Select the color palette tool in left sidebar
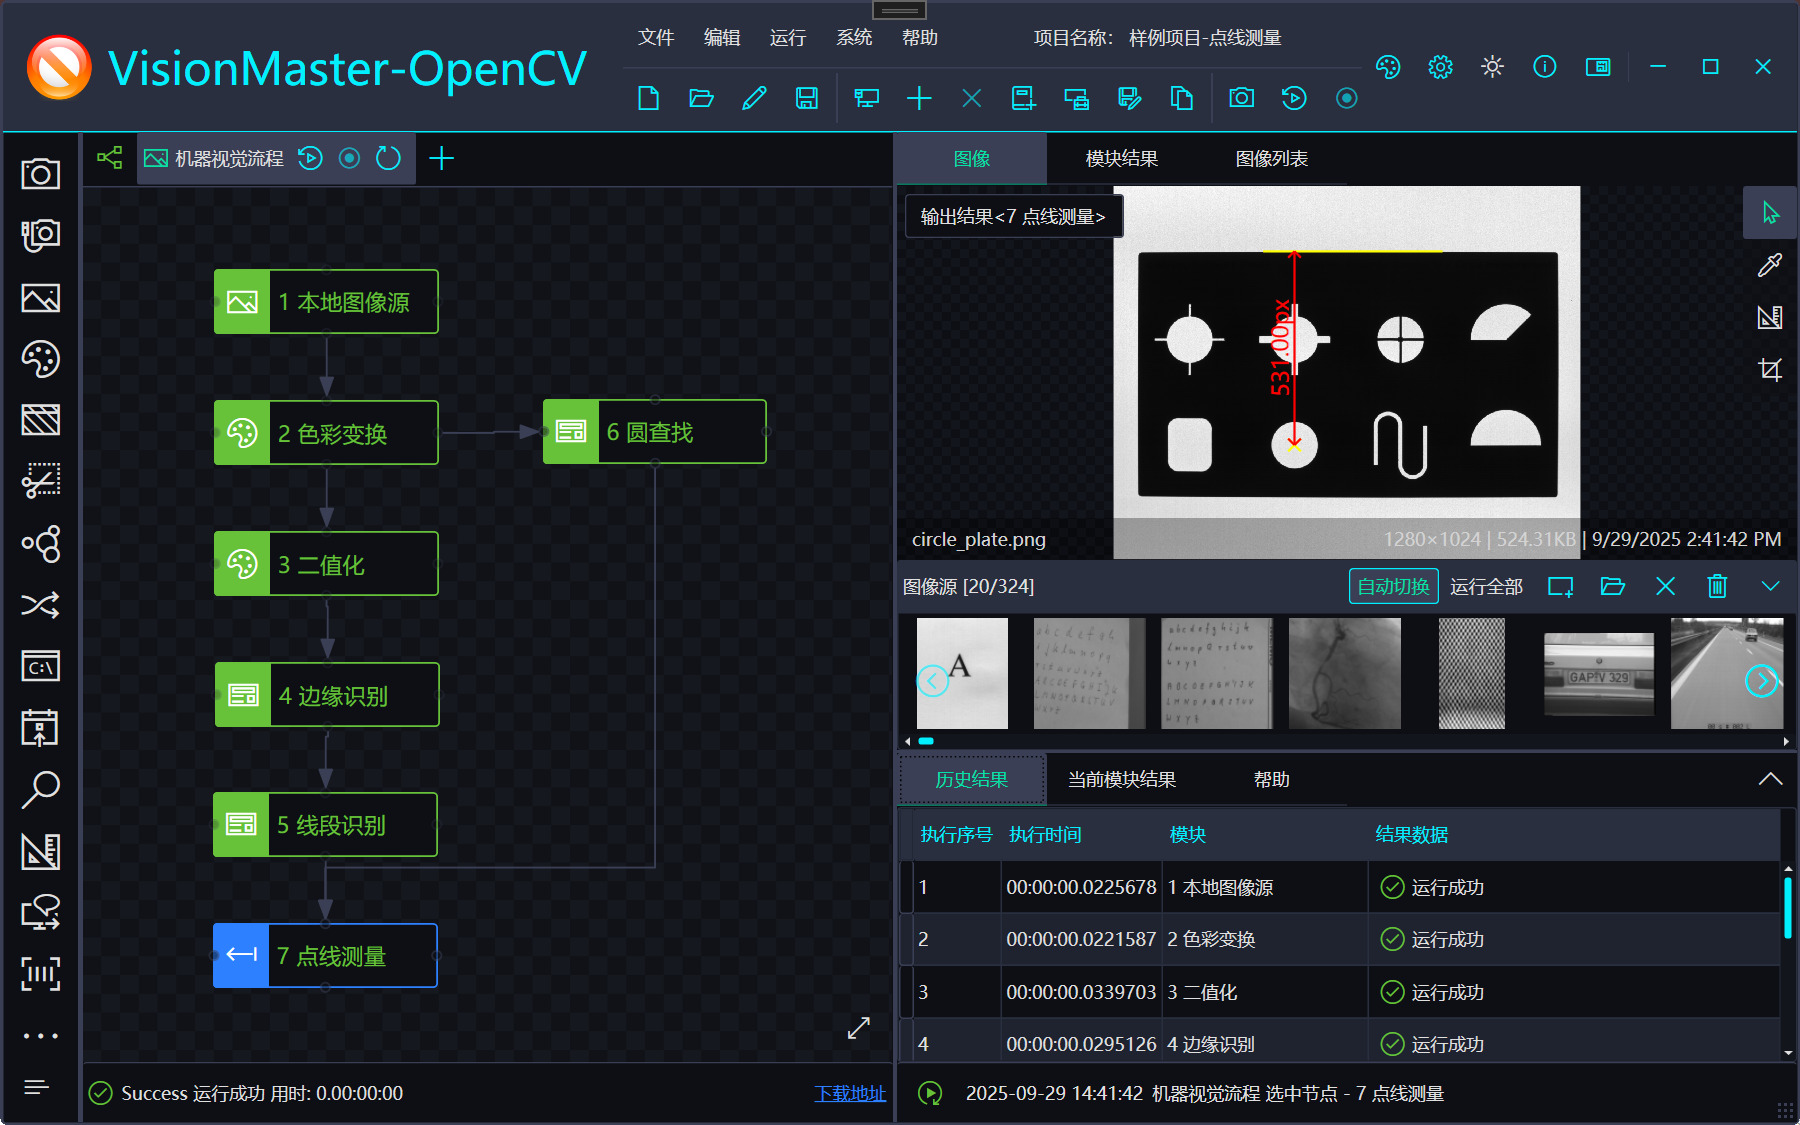The image size is (1800, 1125). tap(41, 359)
